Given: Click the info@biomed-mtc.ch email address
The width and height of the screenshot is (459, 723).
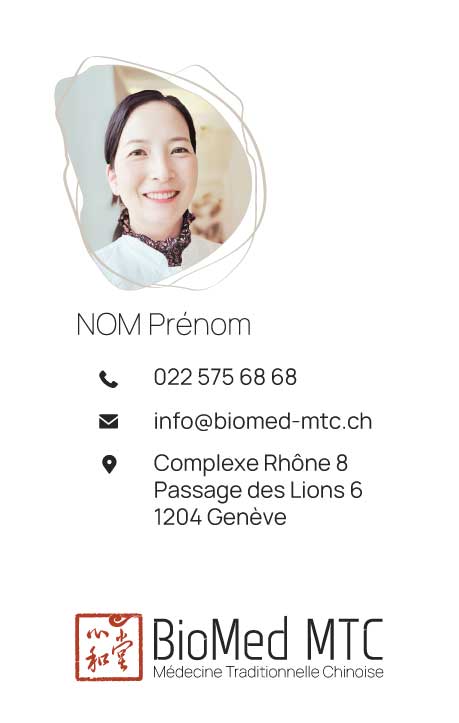Looking at the screenshot, I should 263,421.
